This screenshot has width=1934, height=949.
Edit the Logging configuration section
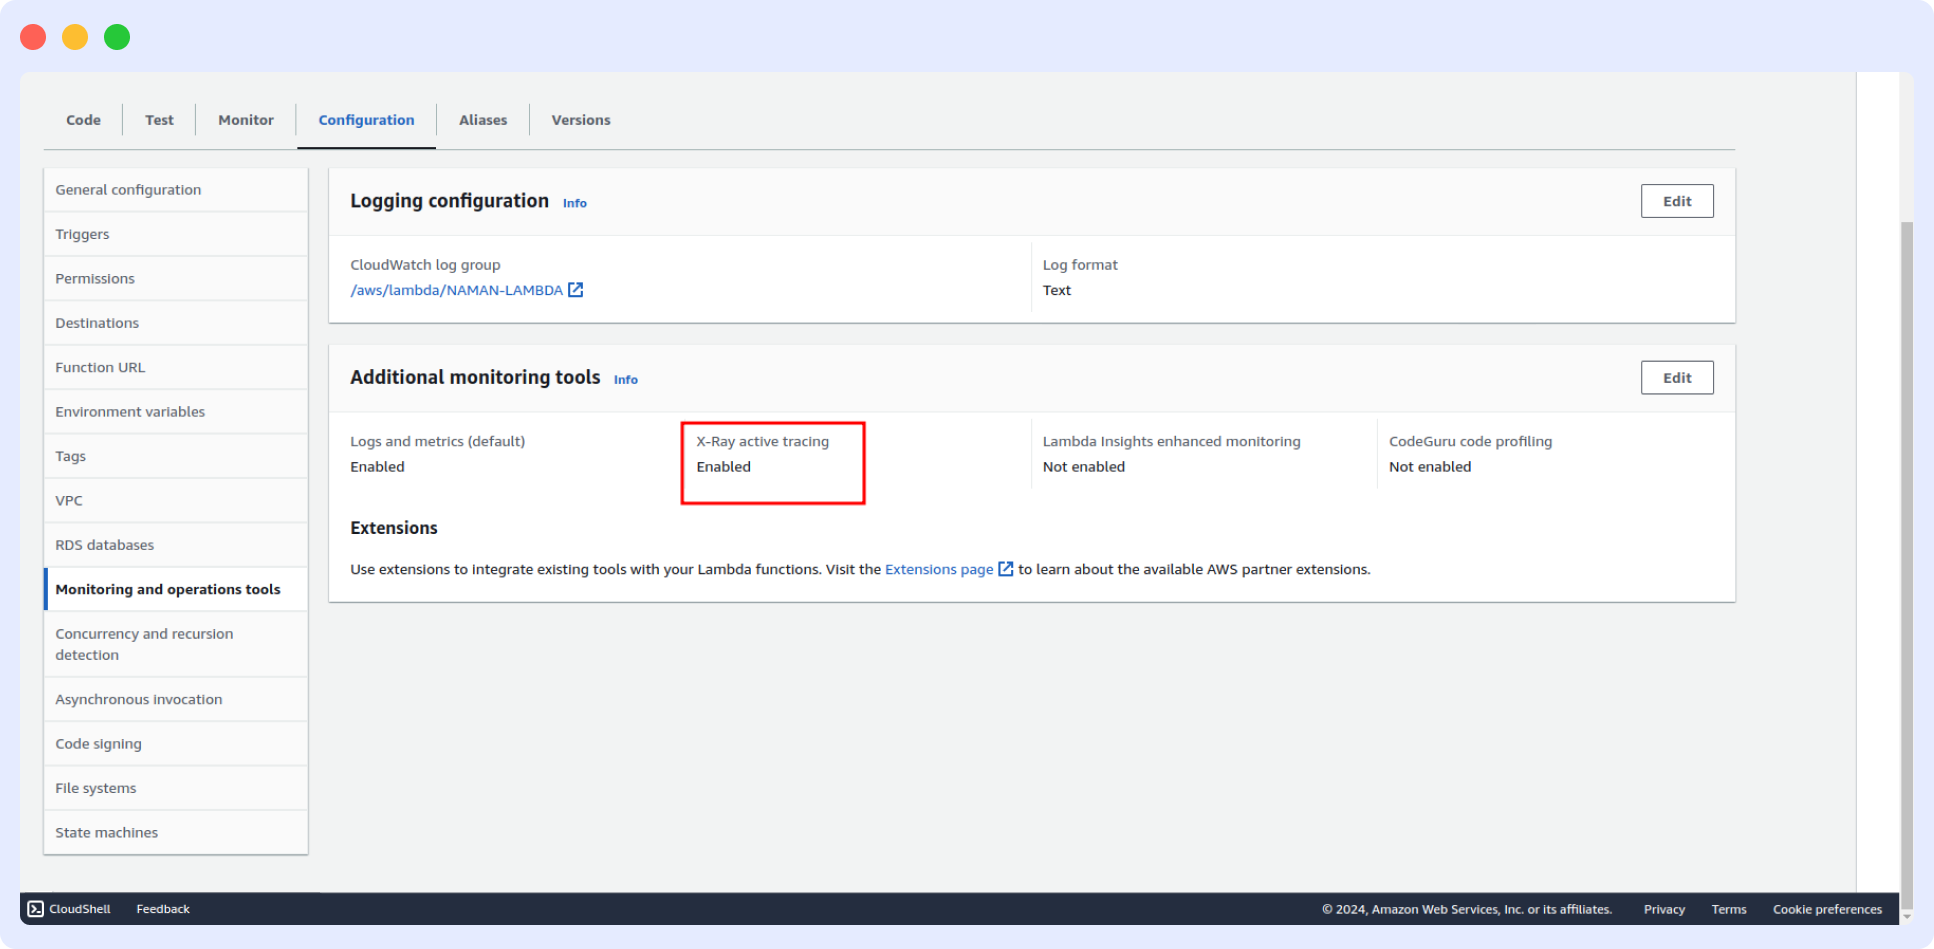[1676, 201]
